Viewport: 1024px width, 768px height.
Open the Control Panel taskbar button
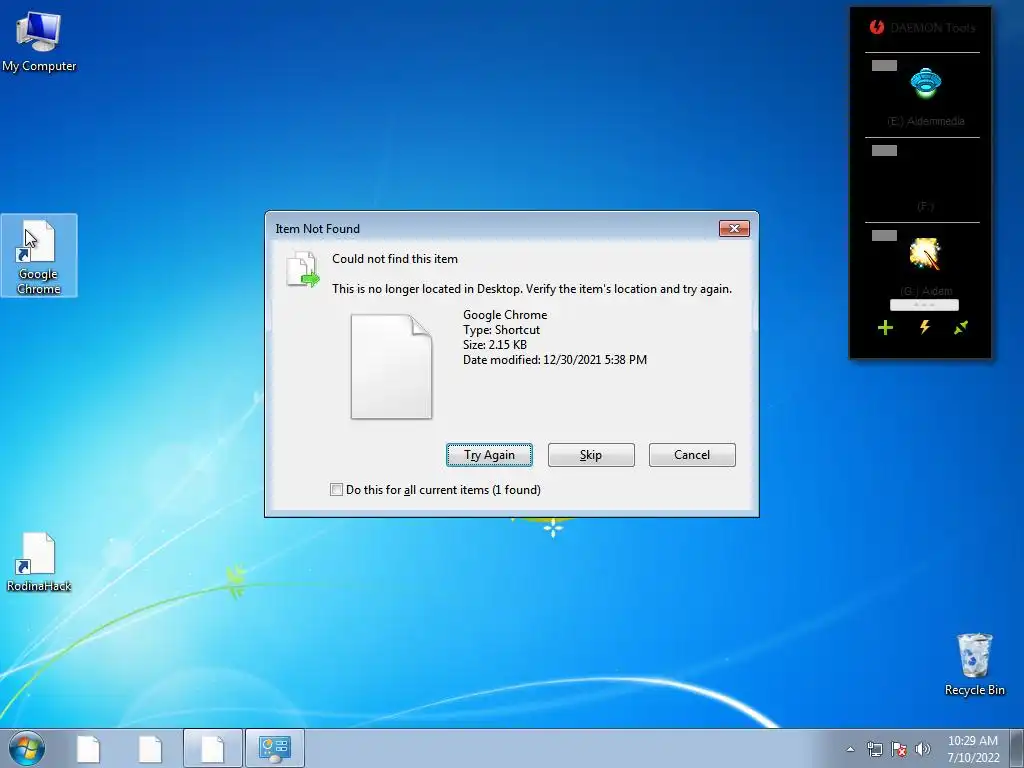click(274, 748)
